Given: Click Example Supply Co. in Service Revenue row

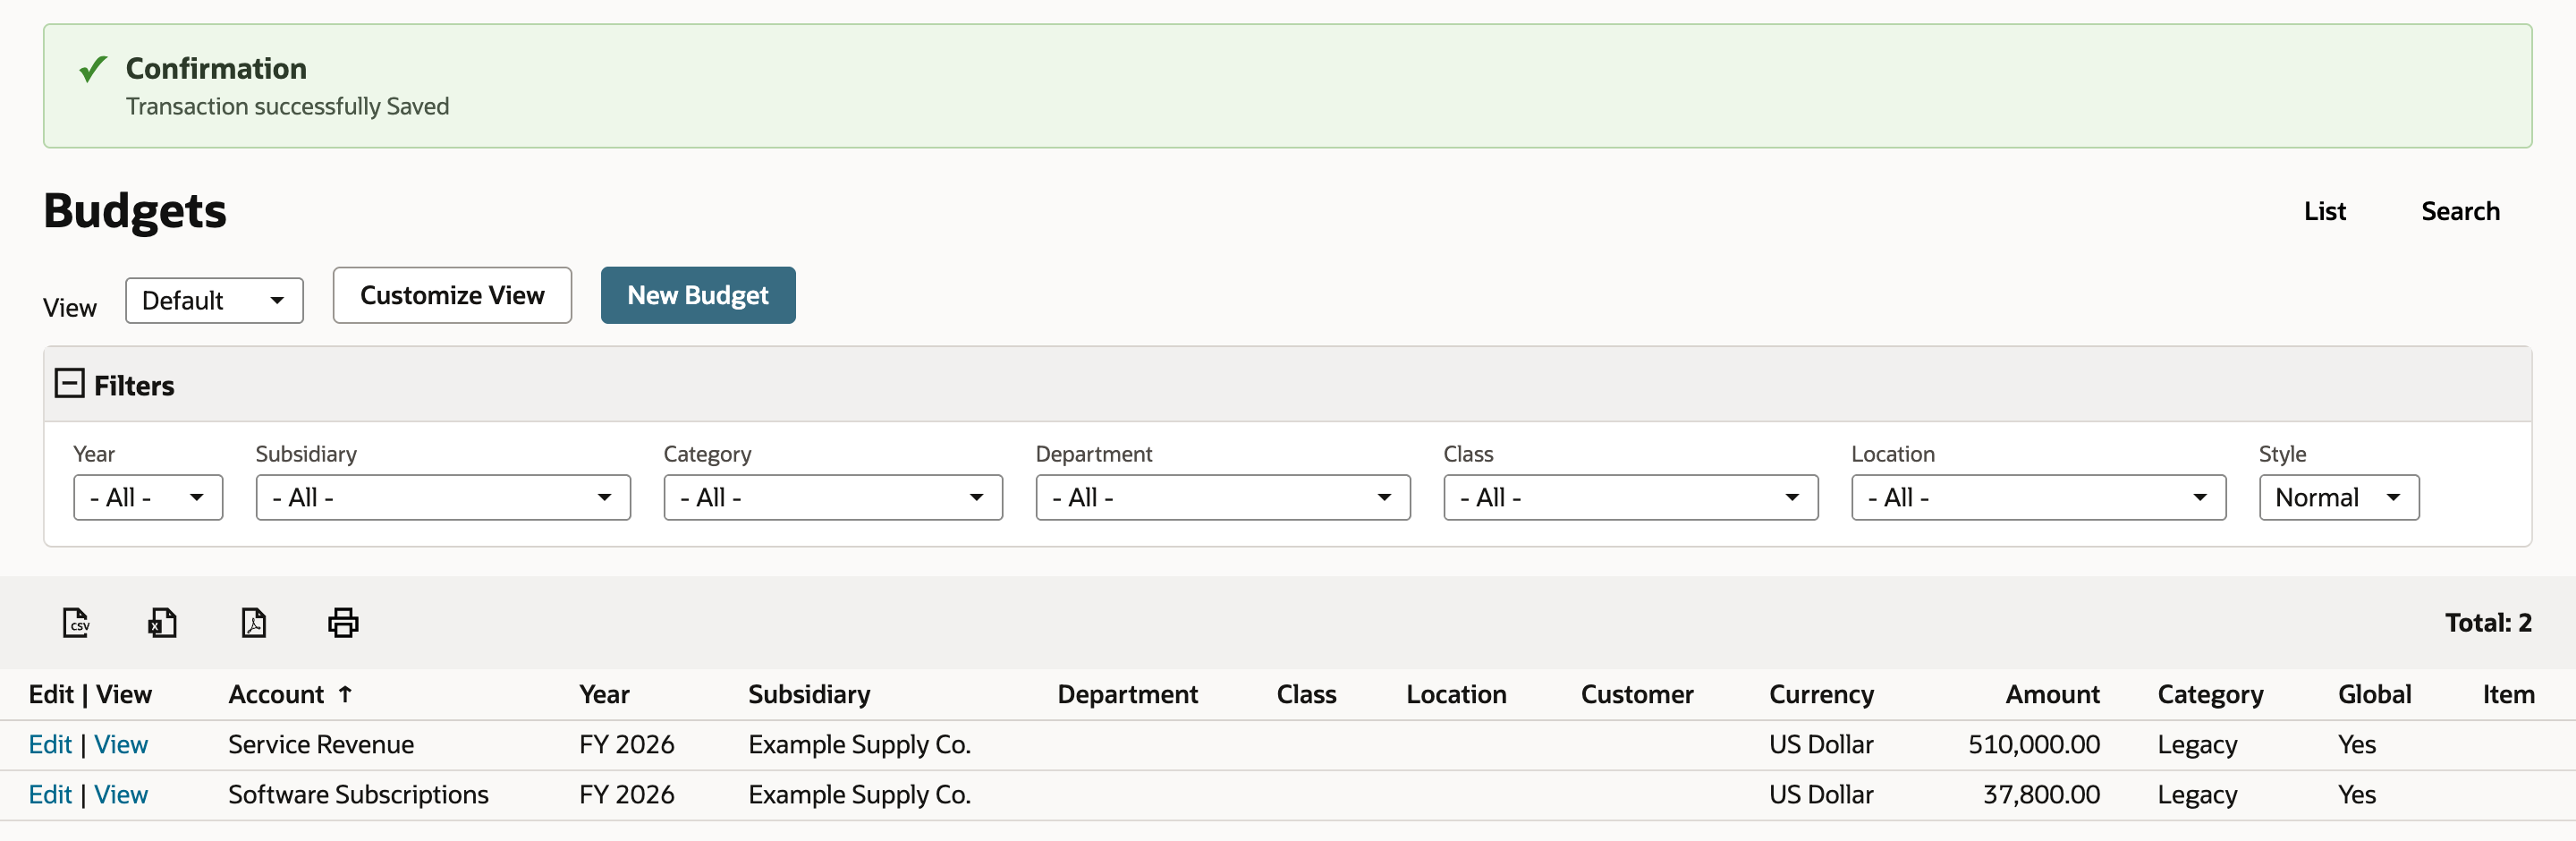Looking at the screenshot, I should [859, 744].
